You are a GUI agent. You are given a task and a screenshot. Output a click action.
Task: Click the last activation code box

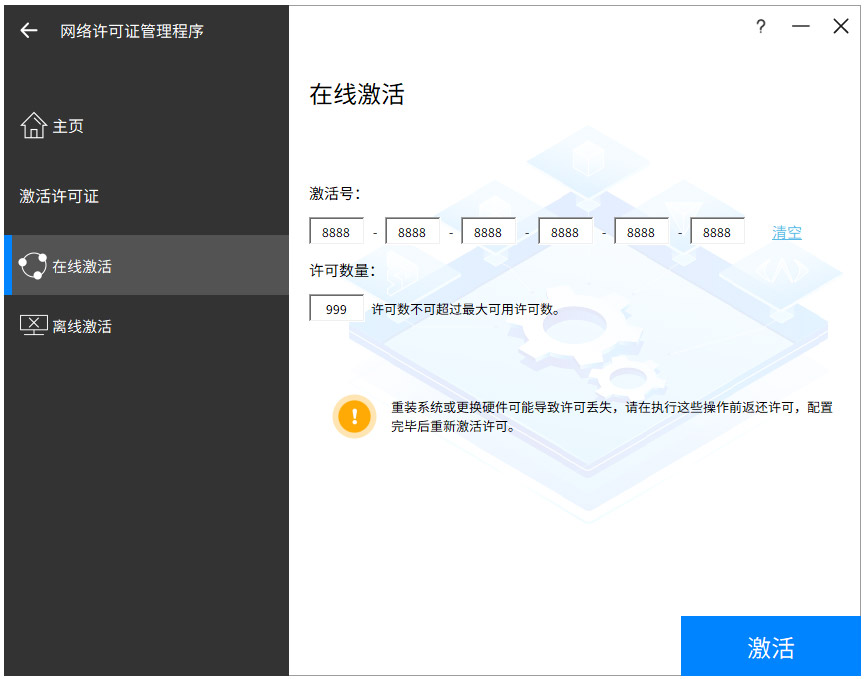click(x=718, y=231)
